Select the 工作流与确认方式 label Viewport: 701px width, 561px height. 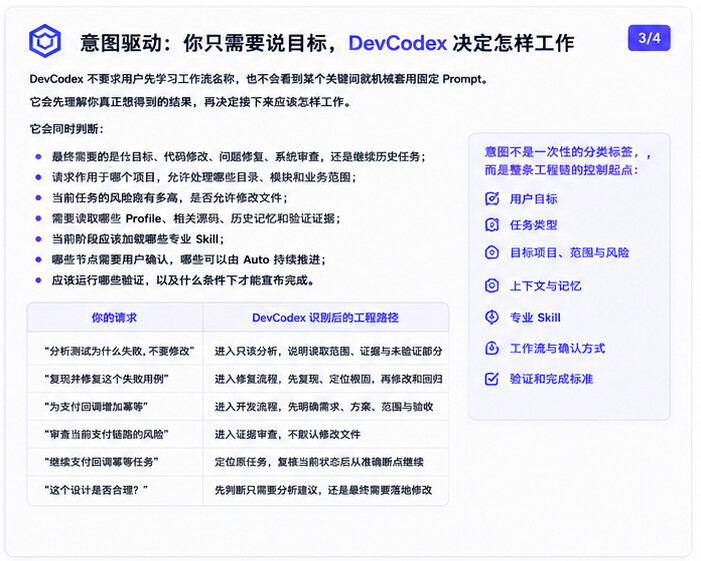[557, 348]
